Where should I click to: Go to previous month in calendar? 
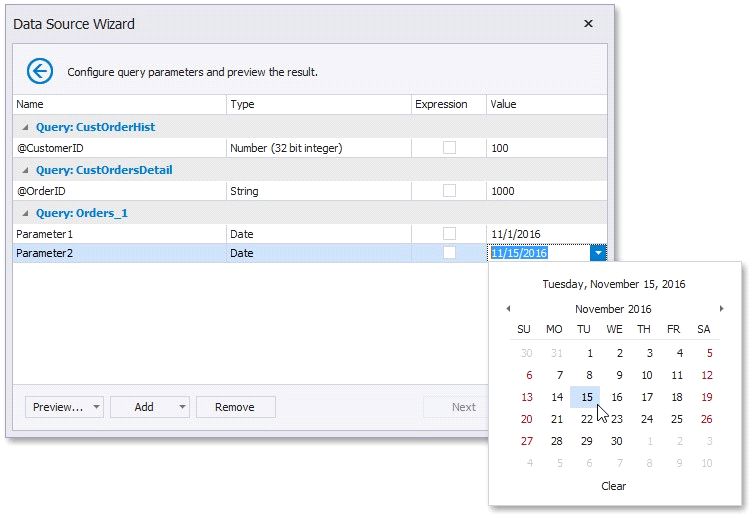point(508,309)
